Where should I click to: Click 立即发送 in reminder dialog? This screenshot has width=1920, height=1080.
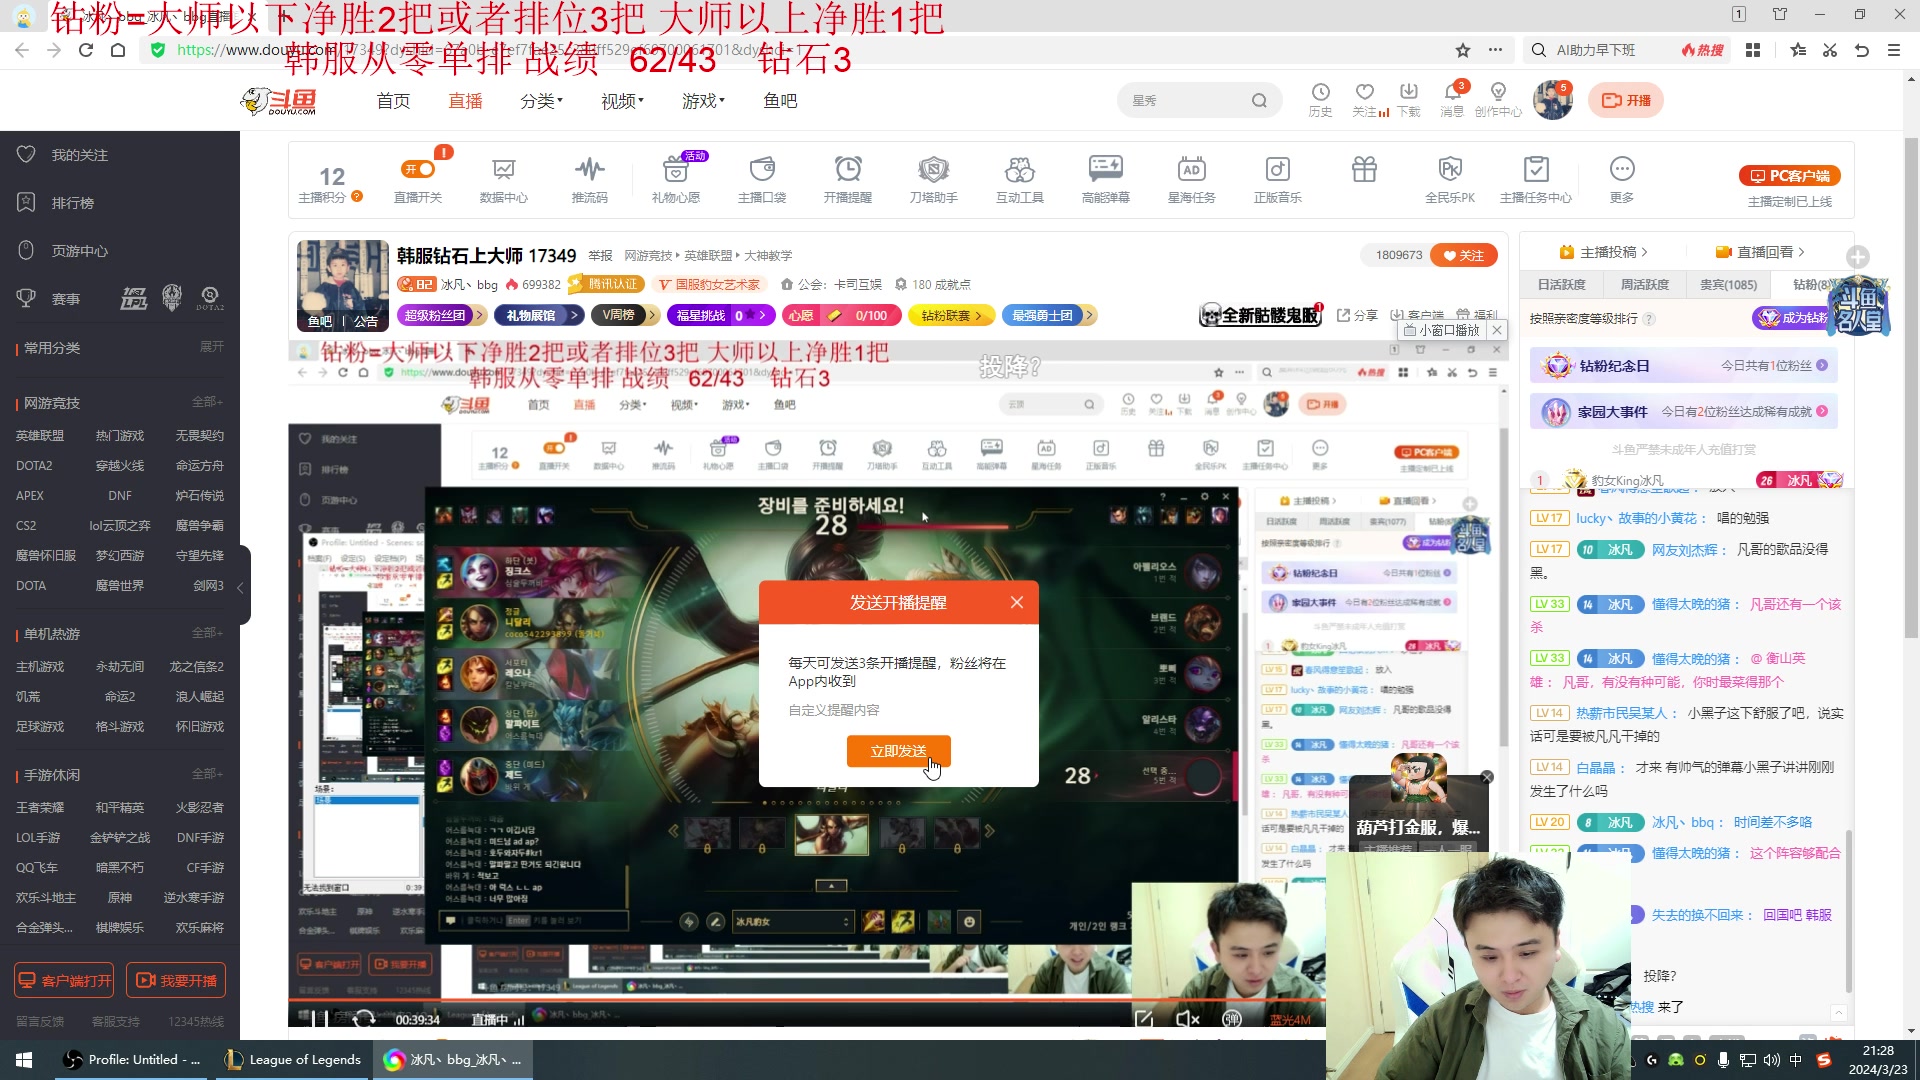[x=898, y=751]
